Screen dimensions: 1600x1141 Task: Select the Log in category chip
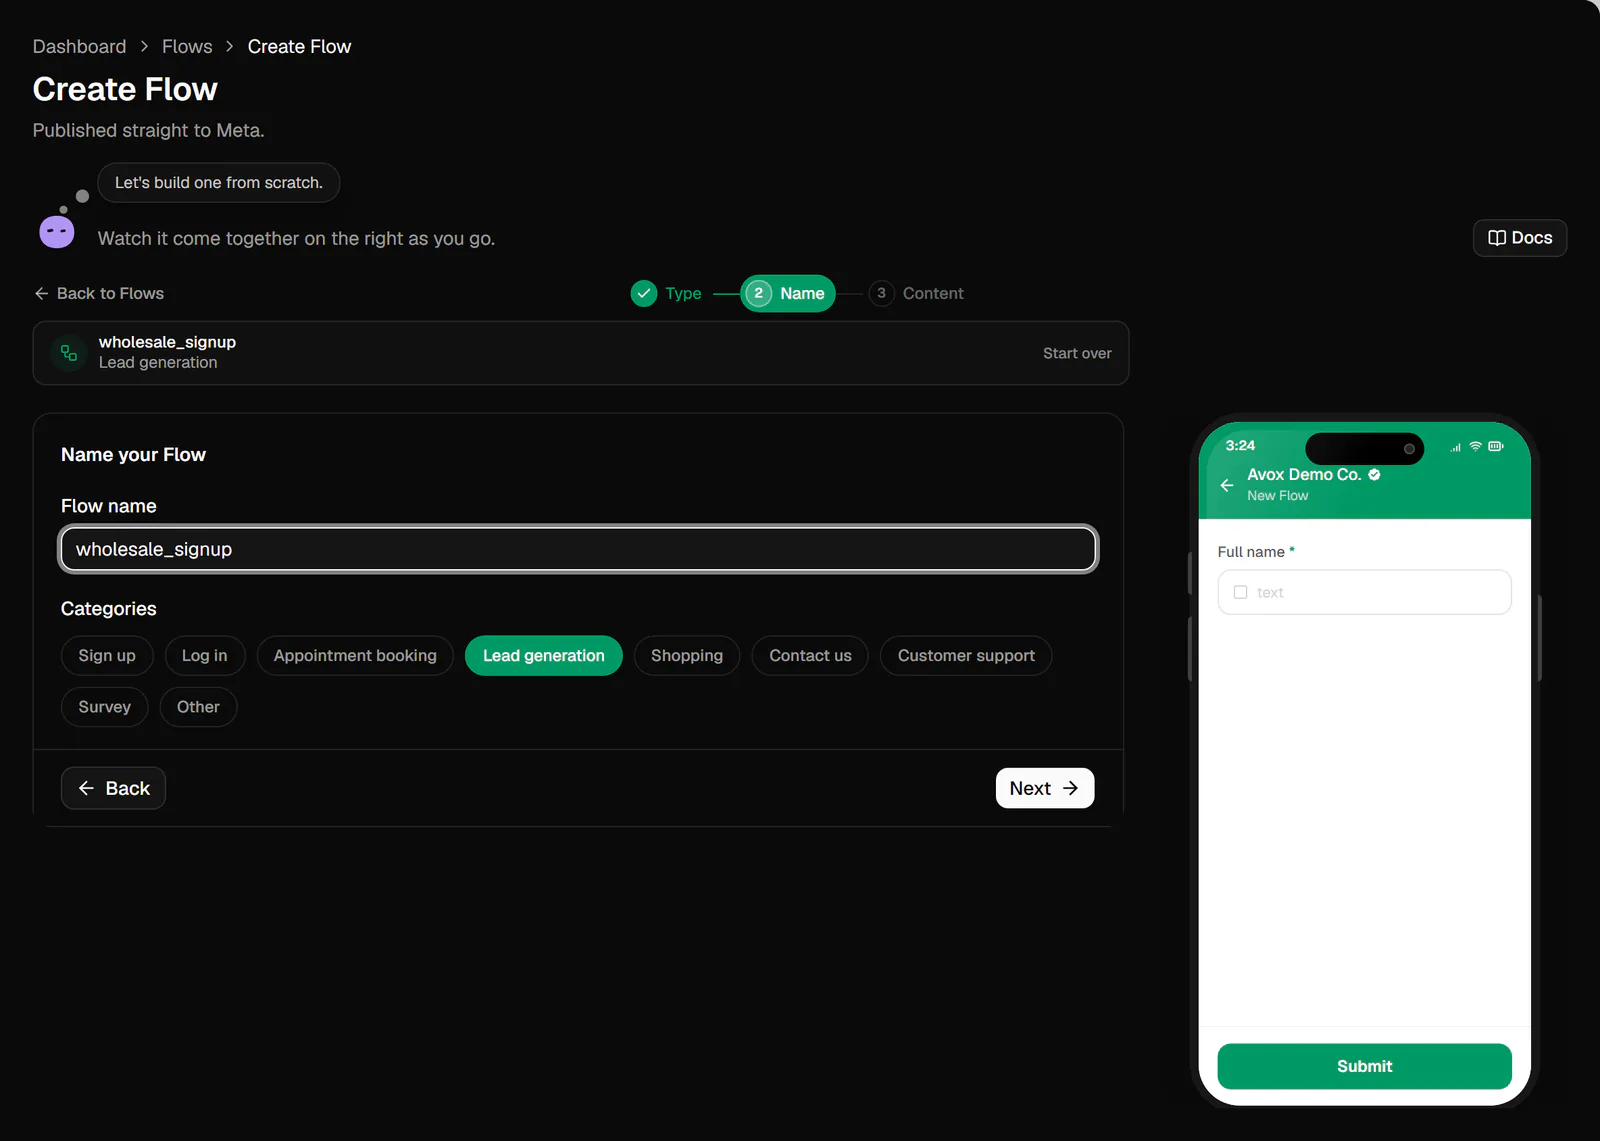point(205,656)
